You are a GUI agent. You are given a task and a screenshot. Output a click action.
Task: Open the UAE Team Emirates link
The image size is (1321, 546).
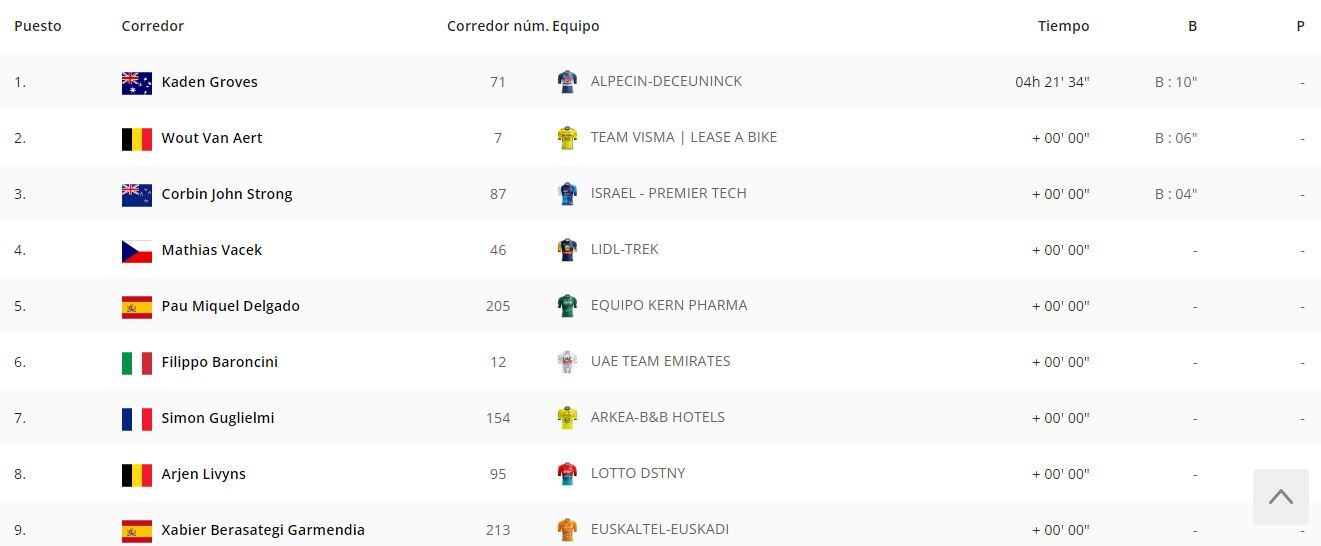[x=660, y=361]
